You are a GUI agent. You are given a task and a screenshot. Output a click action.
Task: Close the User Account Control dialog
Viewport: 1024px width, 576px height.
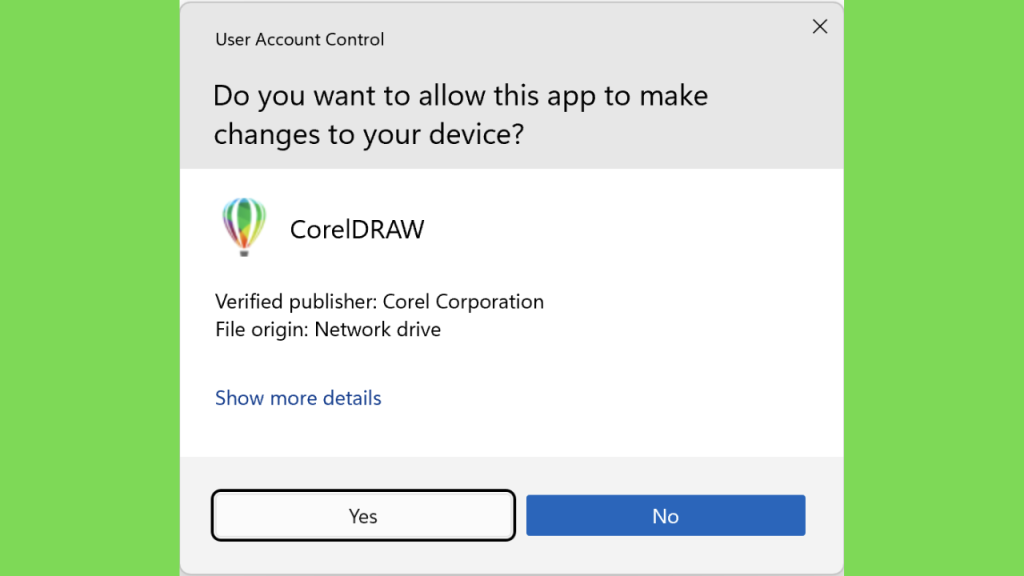click(x=820, y=26)
